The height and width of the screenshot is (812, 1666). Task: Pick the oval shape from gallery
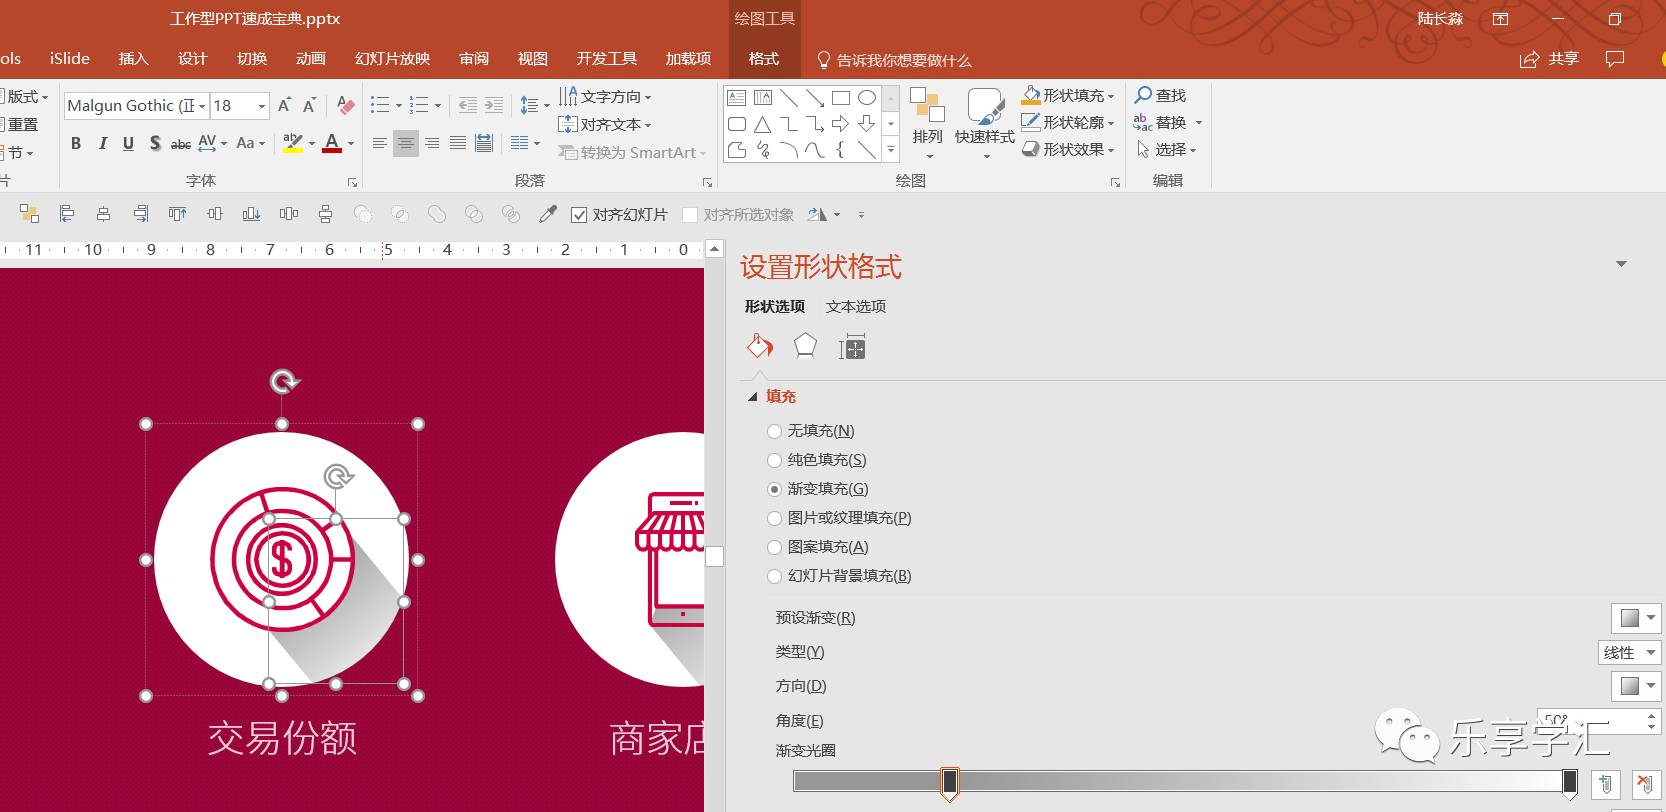tap(866, 98)
